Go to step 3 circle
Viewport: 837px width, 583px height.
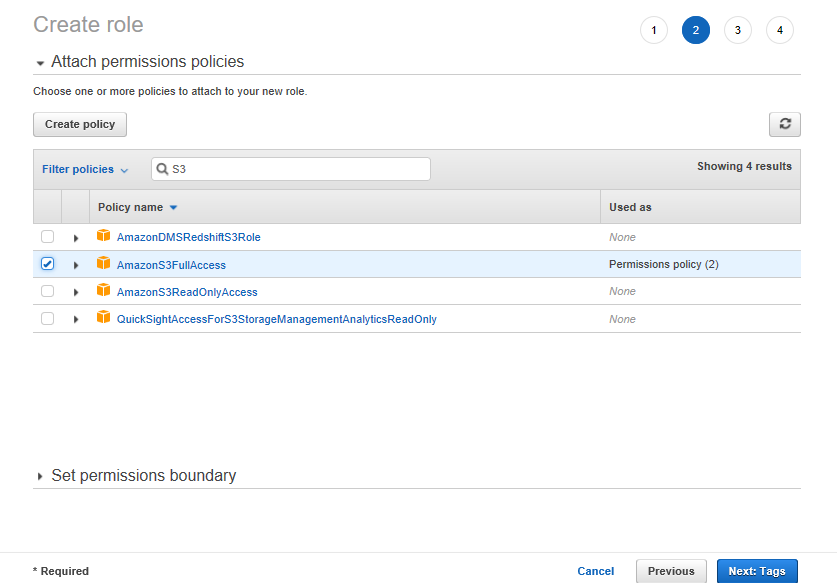[x=738, y=30]
